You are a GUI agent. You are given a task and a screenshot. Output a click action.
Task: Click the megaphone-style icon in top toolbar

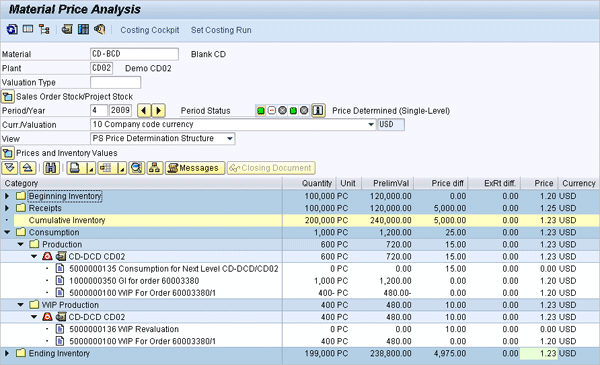99,29
